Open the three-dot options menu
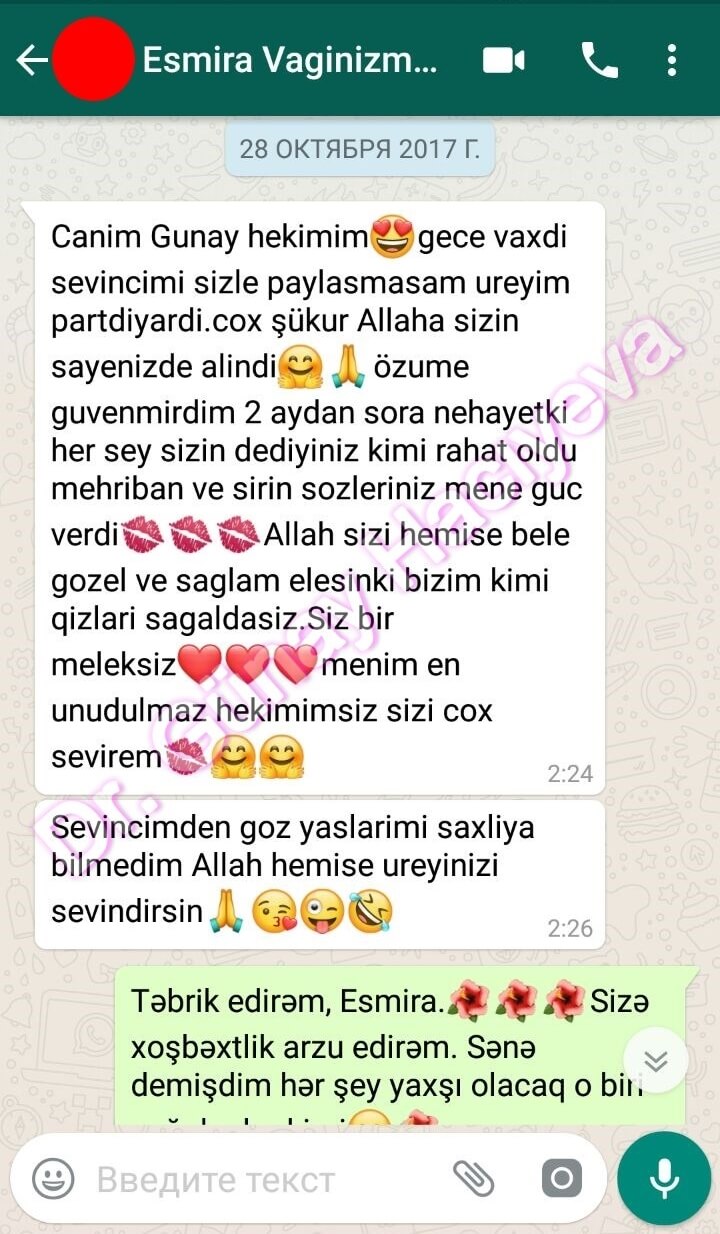Image resolution: width=720 pixels, height=1234 pixels. [672, 61]
